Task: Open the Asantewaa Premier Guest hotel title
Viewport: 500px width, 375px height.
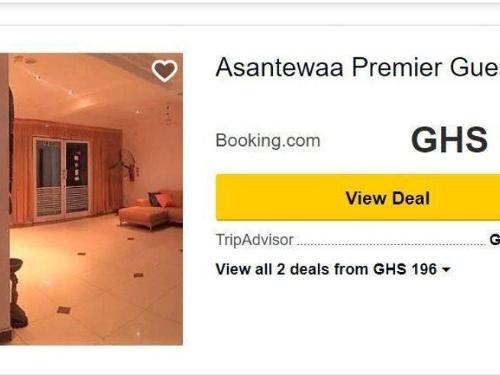Action: click(x=358, y=68)
